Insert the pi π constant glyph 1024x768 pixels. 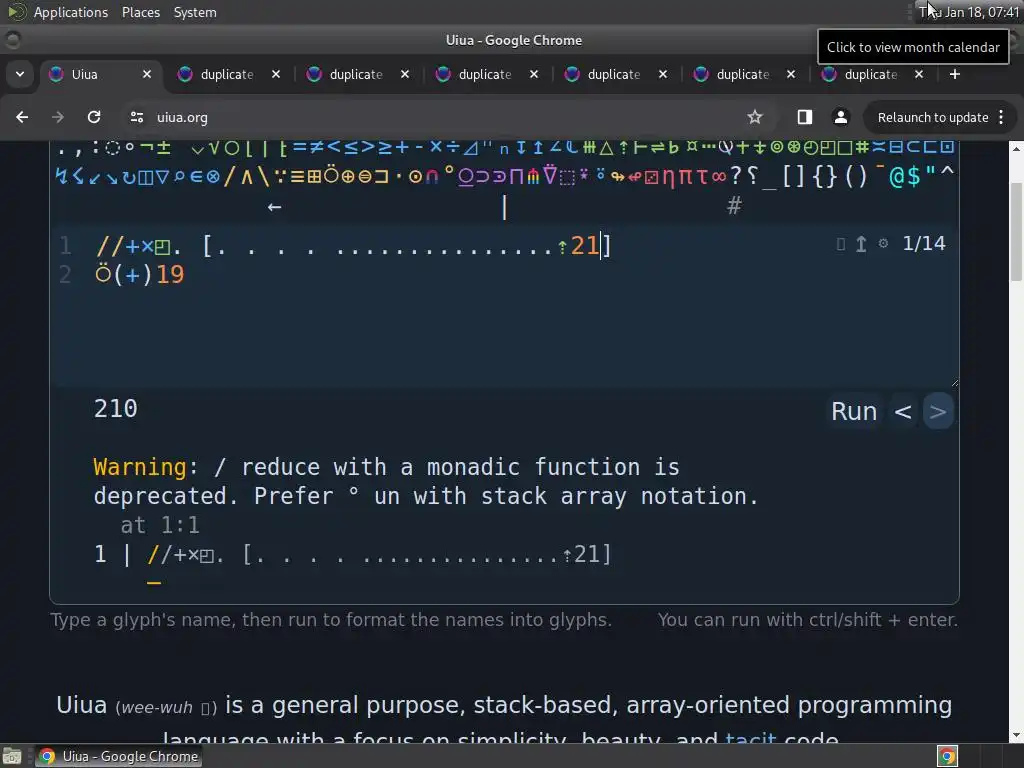tap(685, 176)
